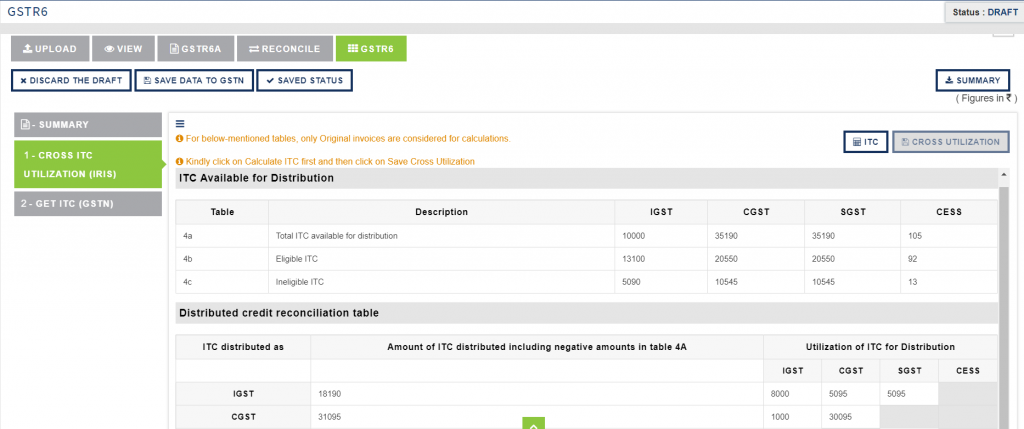Click the scrollbar up arrow

(x=1003, y=175)
